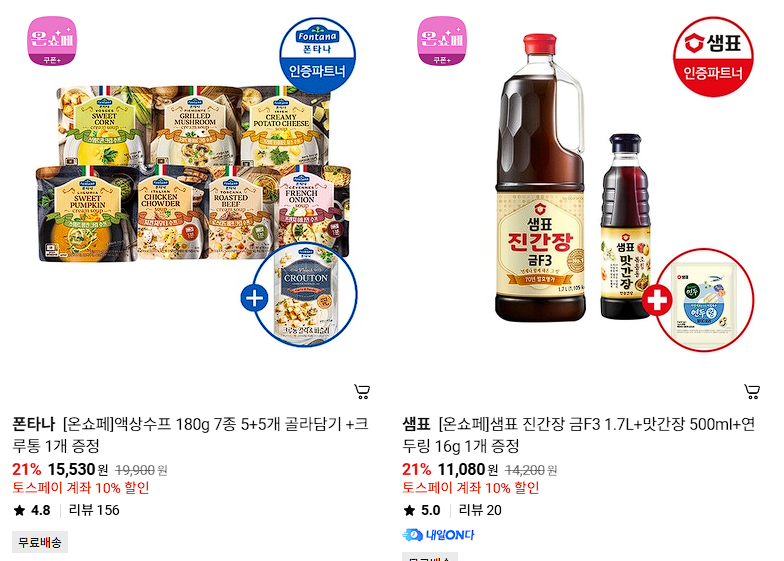This screenshot has height=561, width=784.
Task: Click 폰타나 brand name link
Action: pyautogui.click(x=34, y=424)
